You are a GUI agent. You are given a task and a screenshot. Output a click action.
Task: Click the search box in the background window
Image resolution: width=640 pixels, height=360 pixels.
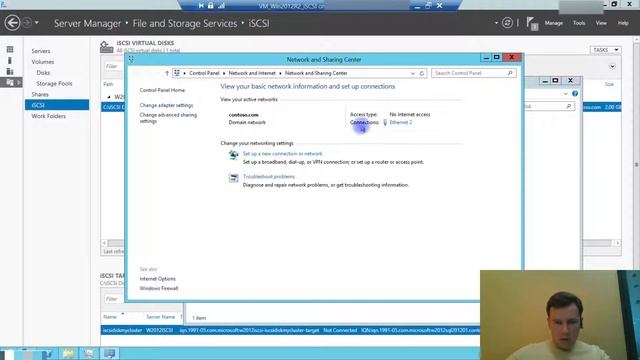point(549,106)
